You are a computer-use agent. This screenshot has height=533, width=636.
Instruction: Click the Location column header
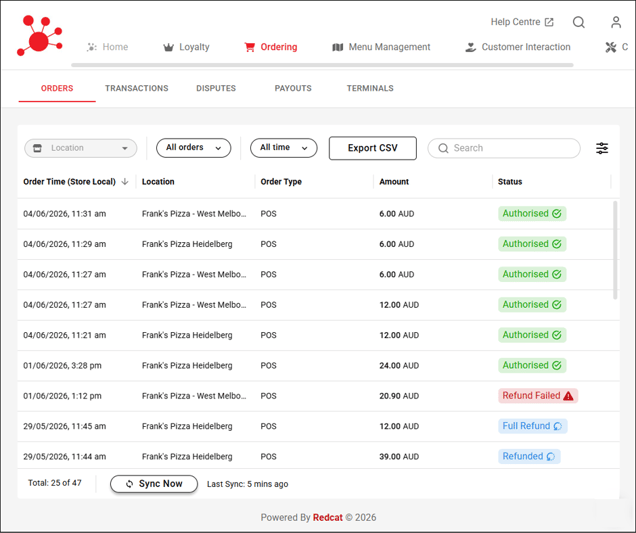tap(158, 181)
